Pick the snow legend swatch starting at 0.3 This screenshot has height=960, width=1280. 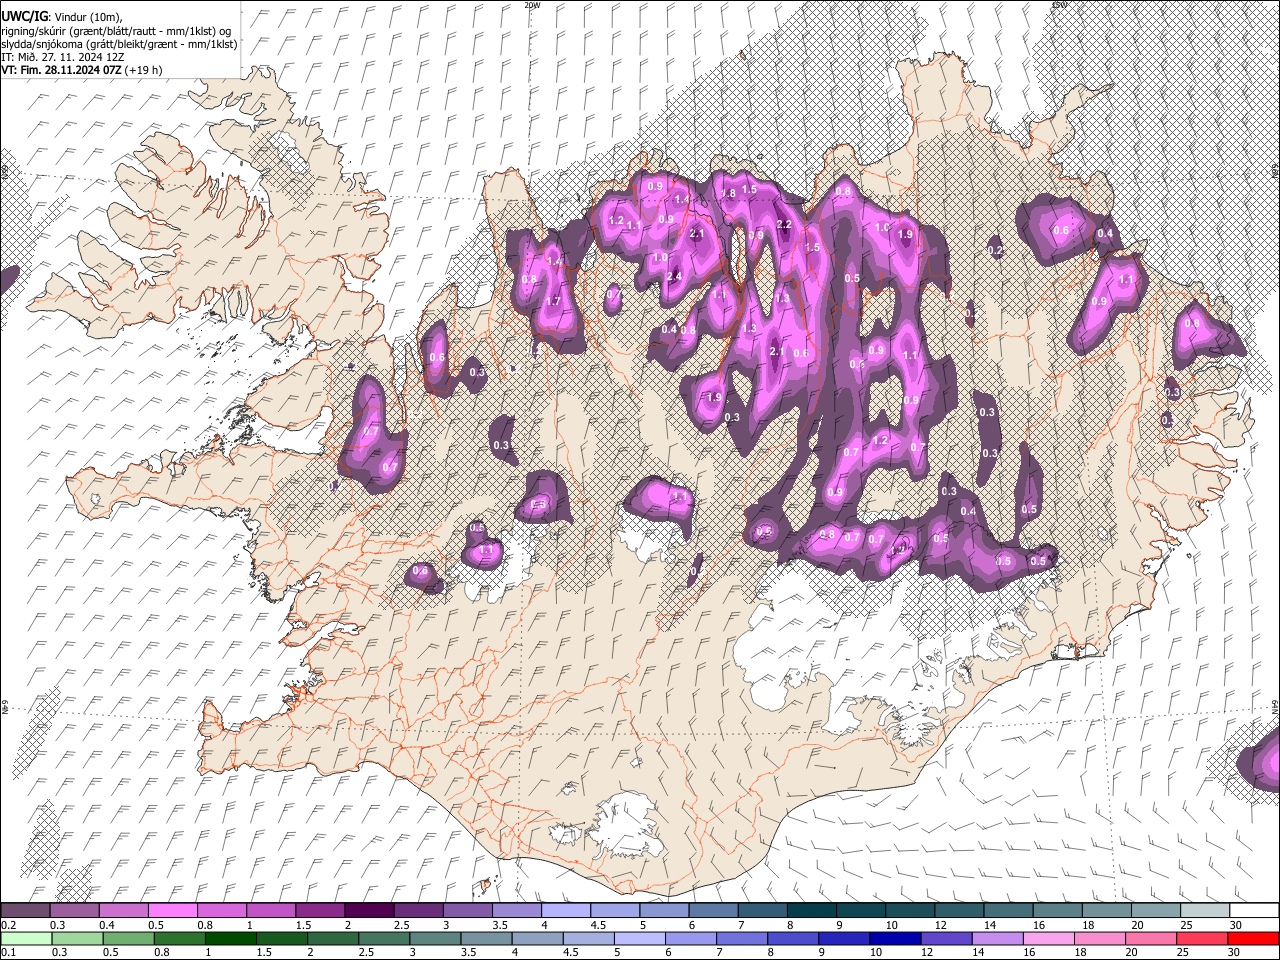coord(74,911)
